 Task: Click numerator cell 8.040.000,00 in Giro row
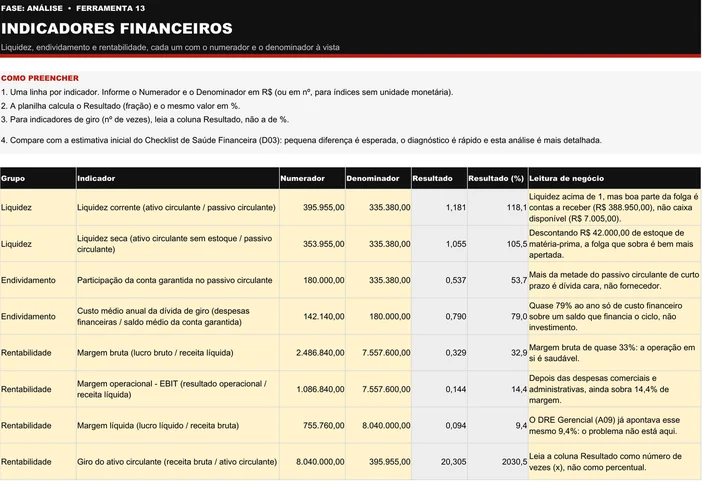pyautogui.click(x=312, y=462)
